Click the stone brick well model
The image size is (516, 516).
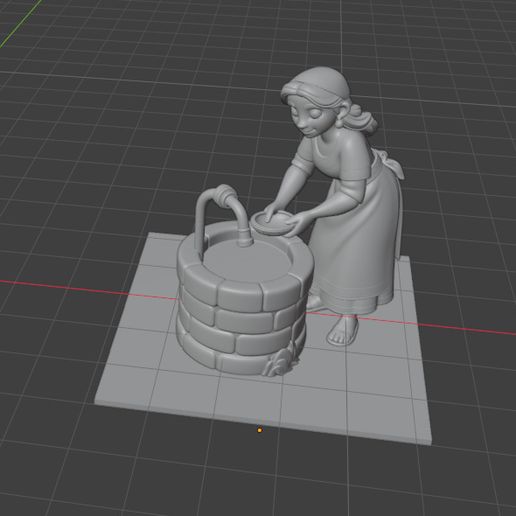point(245,298)
